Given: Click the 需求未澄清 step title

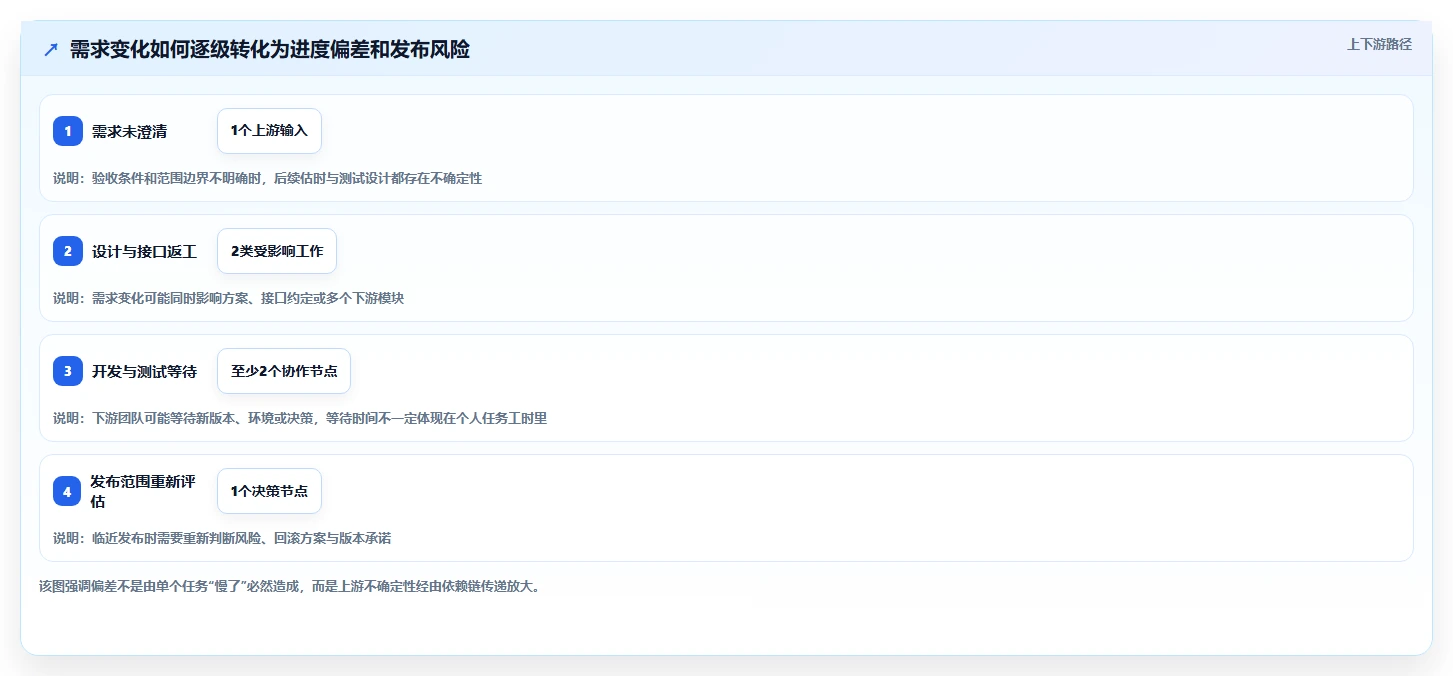Looking at the screenshot, I should coord(130,131).
